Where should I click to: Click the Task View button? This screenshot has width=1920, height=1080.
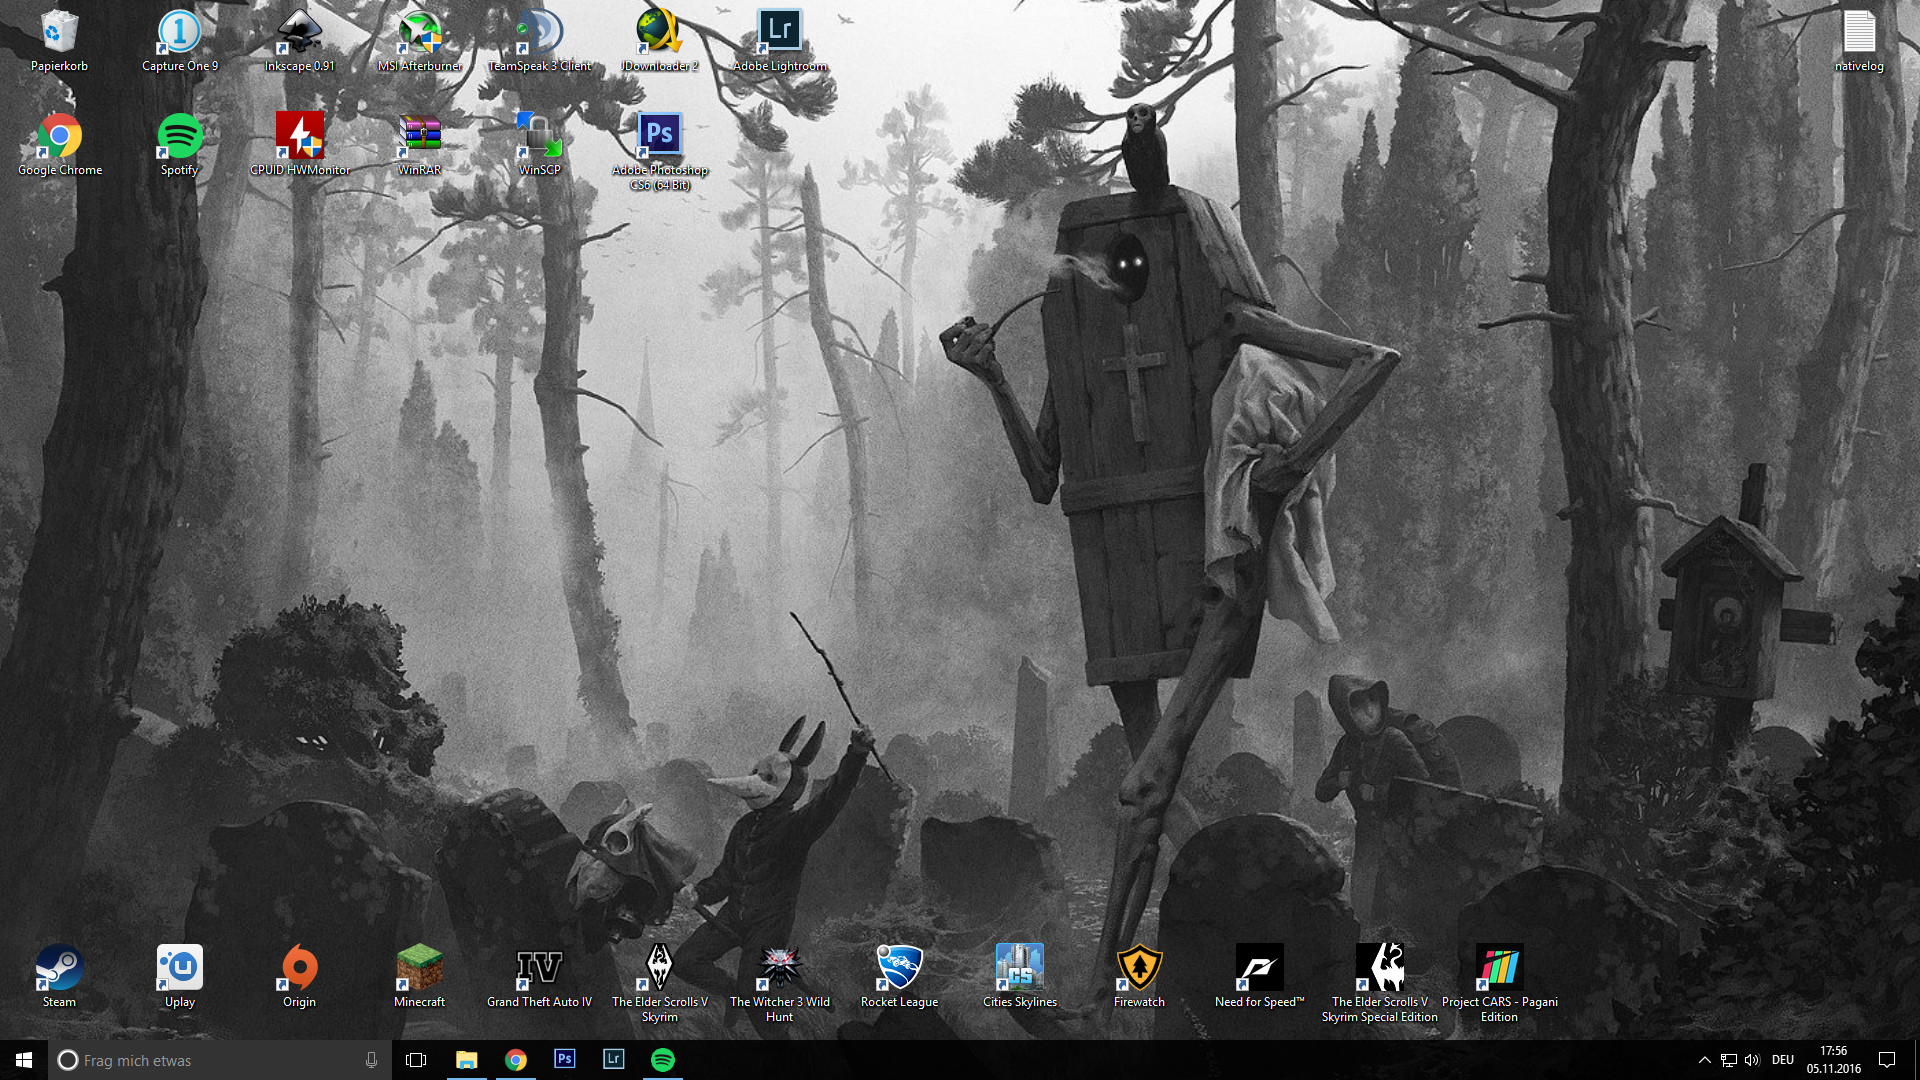tap(416, 1059)
